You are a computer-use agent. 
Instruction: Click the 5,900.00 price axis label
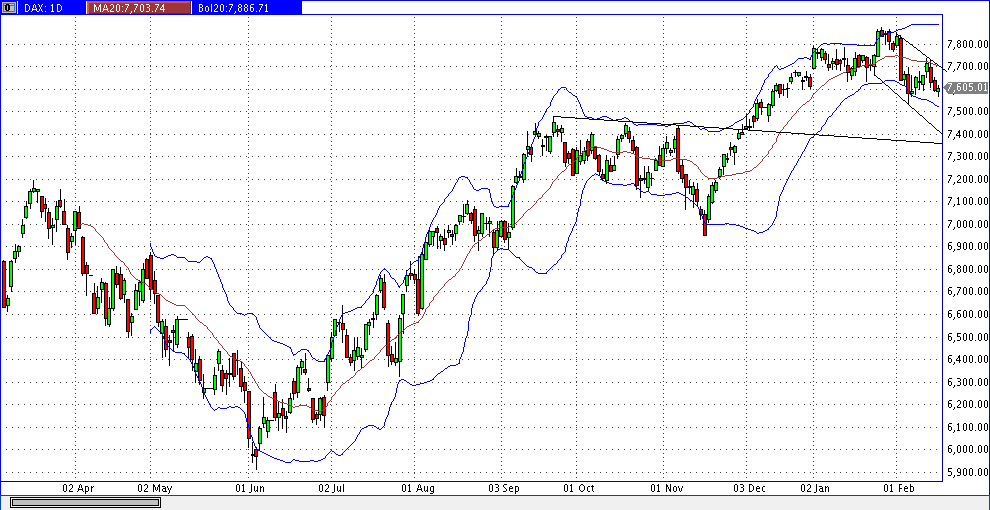[967, 472]
